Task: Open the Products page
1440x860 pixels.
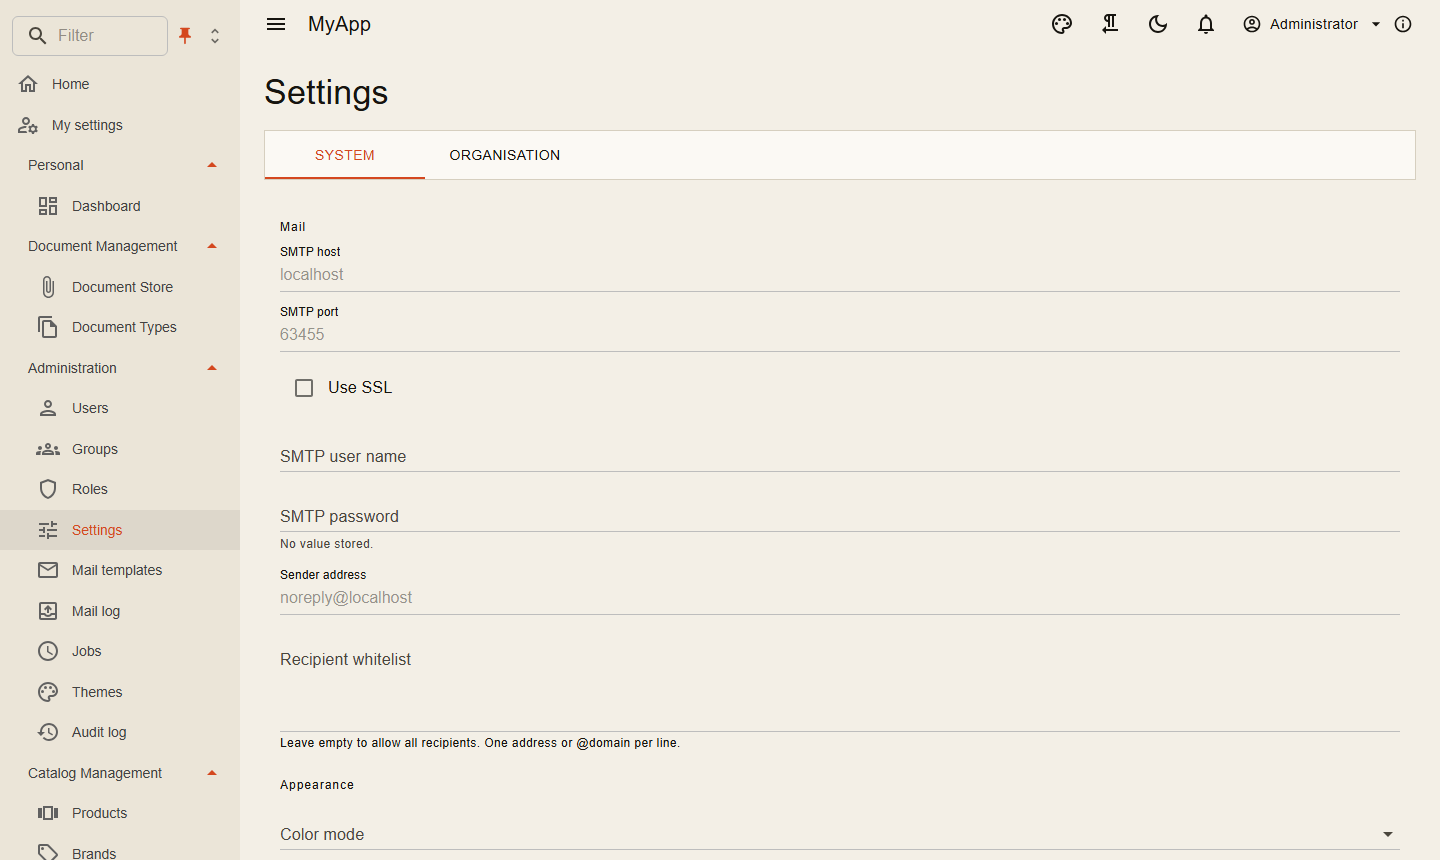Action: tap(120, 813)
